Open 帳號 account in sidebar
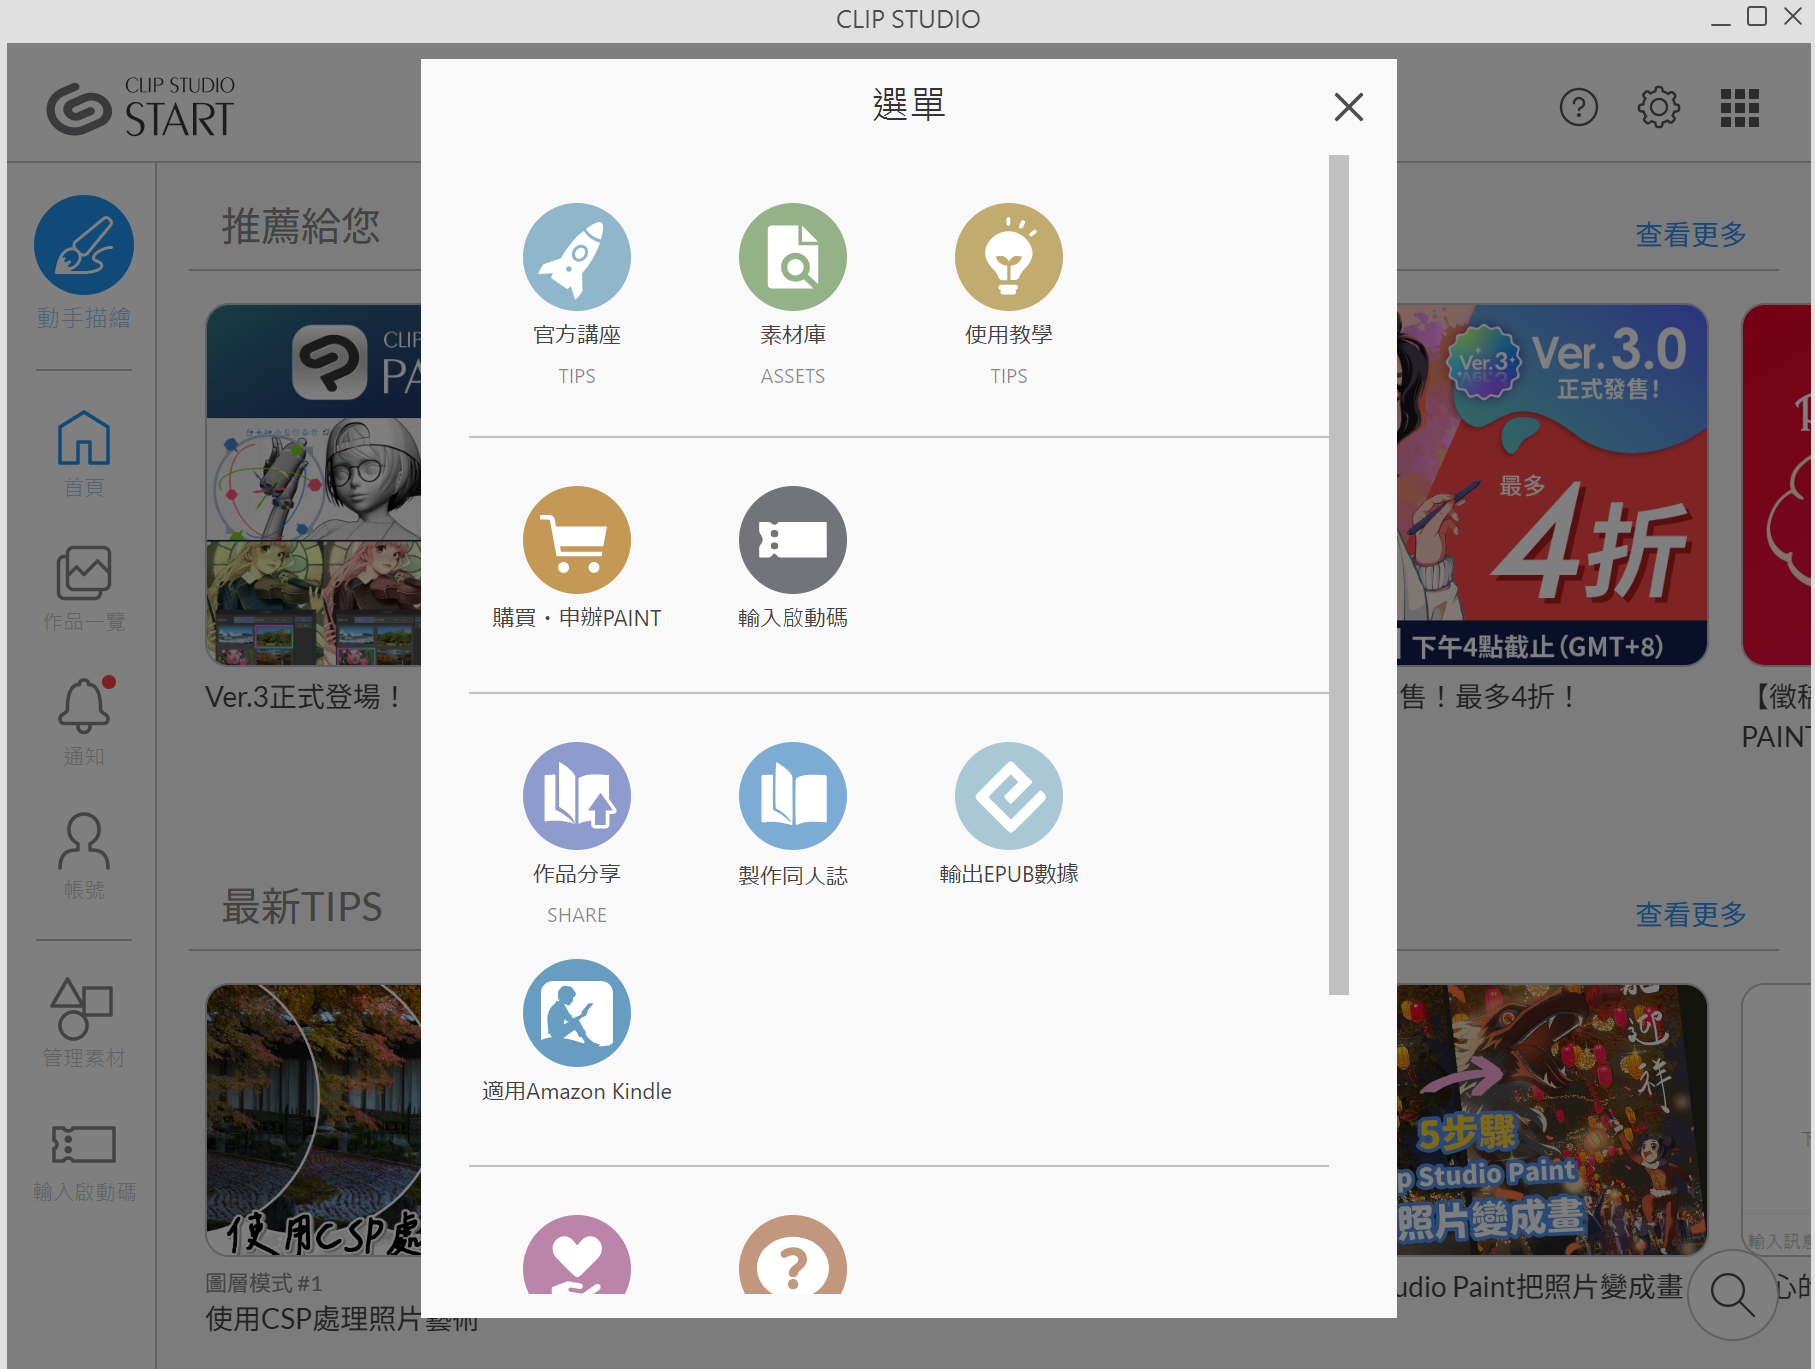 point(84,856)
